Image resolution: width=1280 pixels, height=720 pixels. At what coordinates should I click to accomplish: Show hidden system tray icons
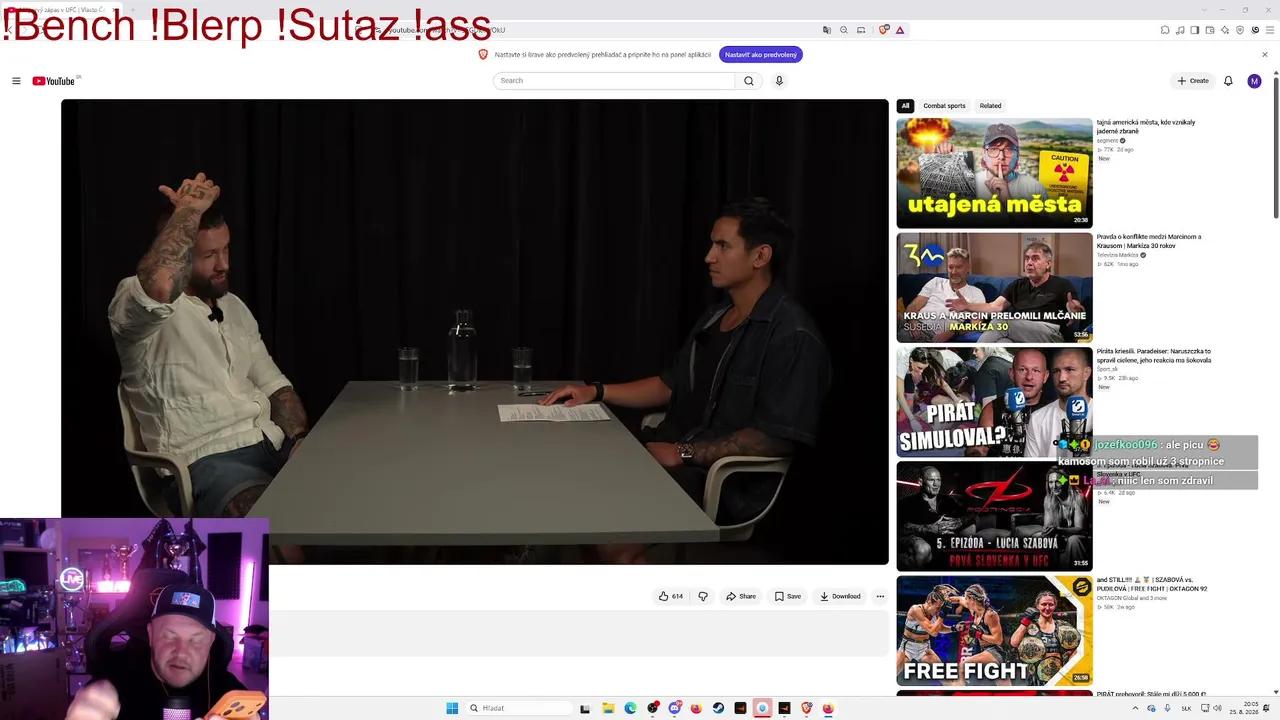tap(1135, 708)
